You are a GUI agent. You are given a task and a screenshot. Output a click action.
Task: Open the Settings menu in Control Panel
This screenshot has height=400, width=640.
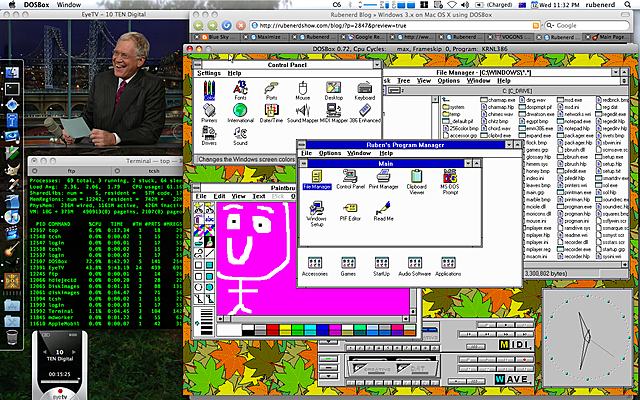pyautogui.click(x=209, y=73)
